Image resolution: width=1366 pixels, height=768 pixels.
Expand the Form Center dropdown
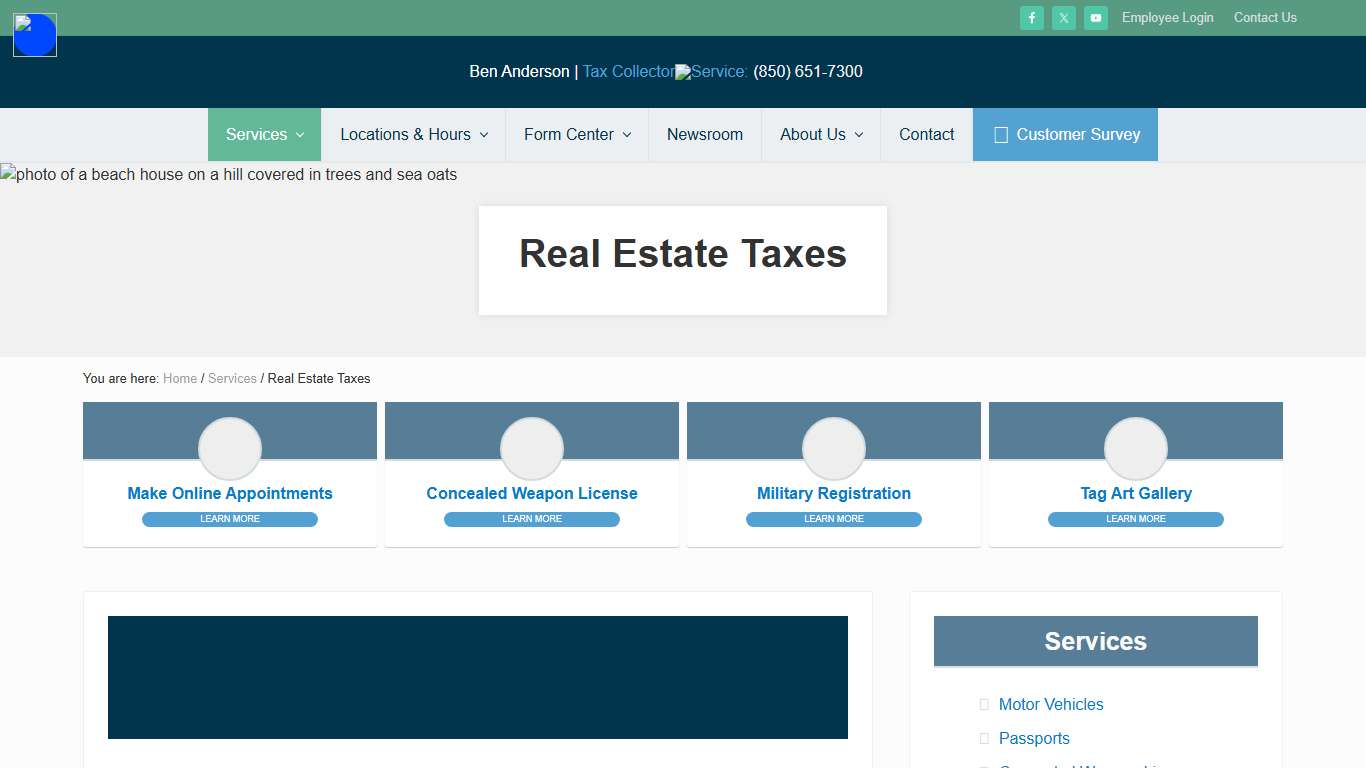[576, 134]
